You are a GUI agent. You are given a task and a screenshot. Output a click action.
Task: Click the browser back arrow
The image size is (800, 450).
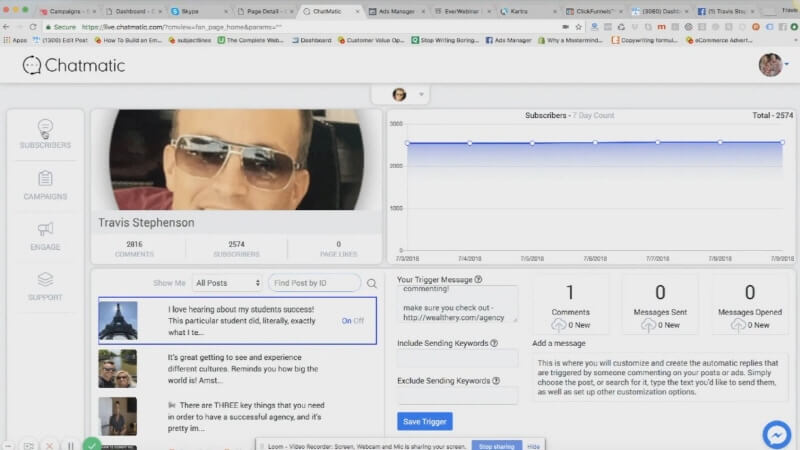pos(6,27)
